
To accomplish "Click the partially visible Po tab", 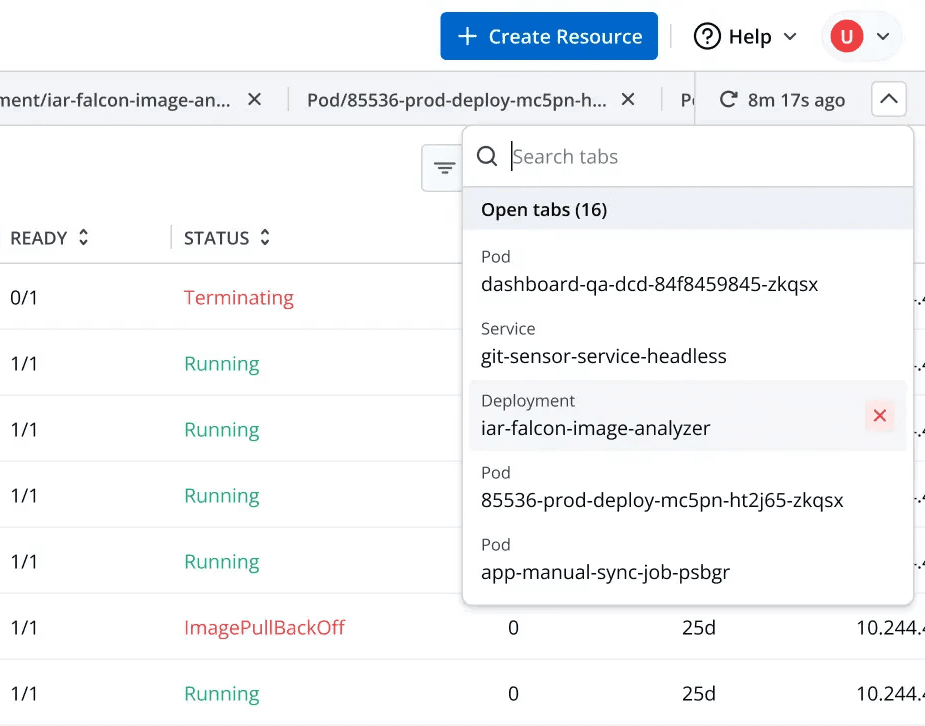I will click(x=687, y=100).
